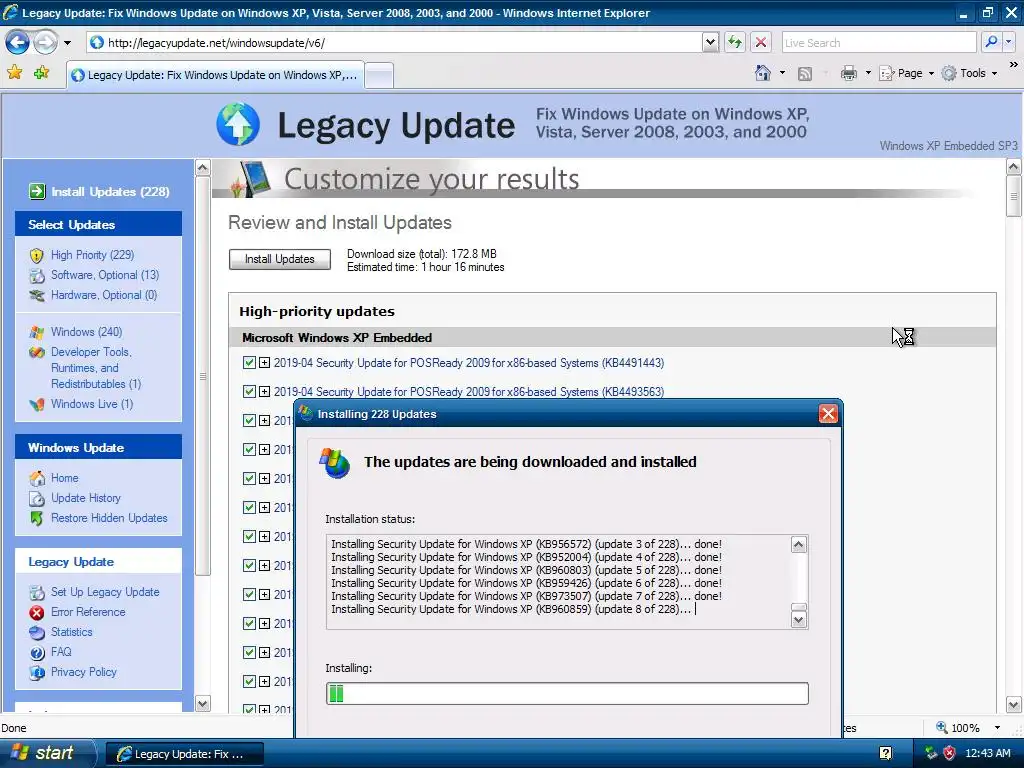The height and width of the screenshot is (768, 1024).
Task: Select Software, Optional (13) category
Action: point(105,275)
